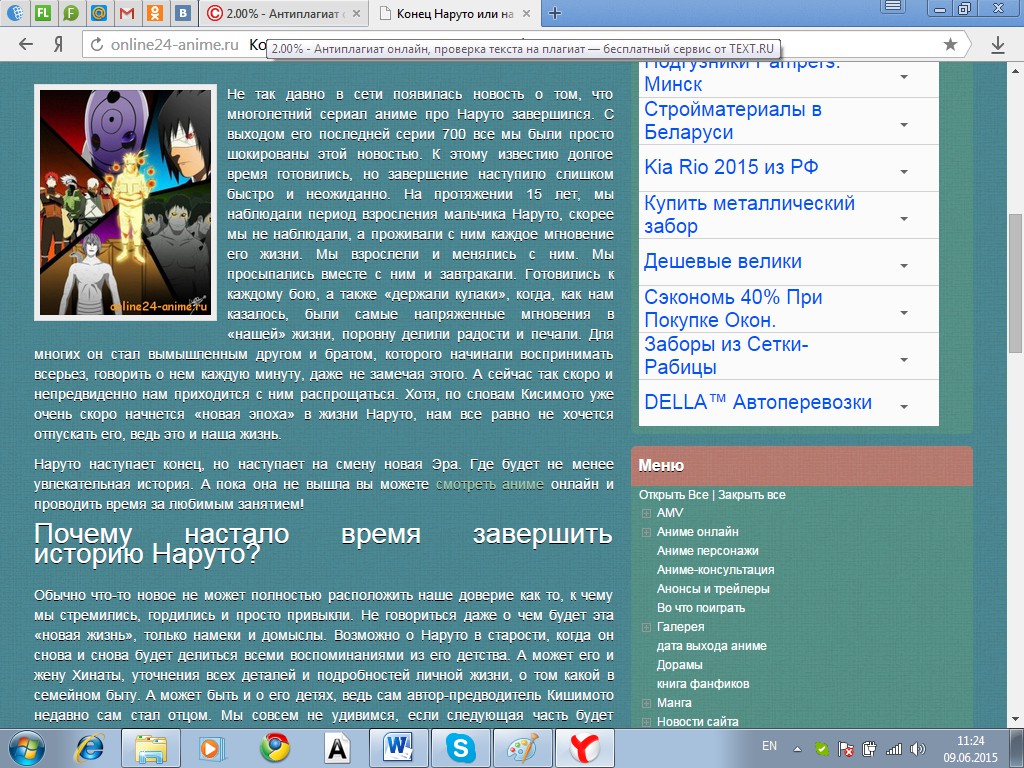Open the Аниме-консультация menu item
The height and width of the screenshot is (768, 1024).
pos(715,569)
